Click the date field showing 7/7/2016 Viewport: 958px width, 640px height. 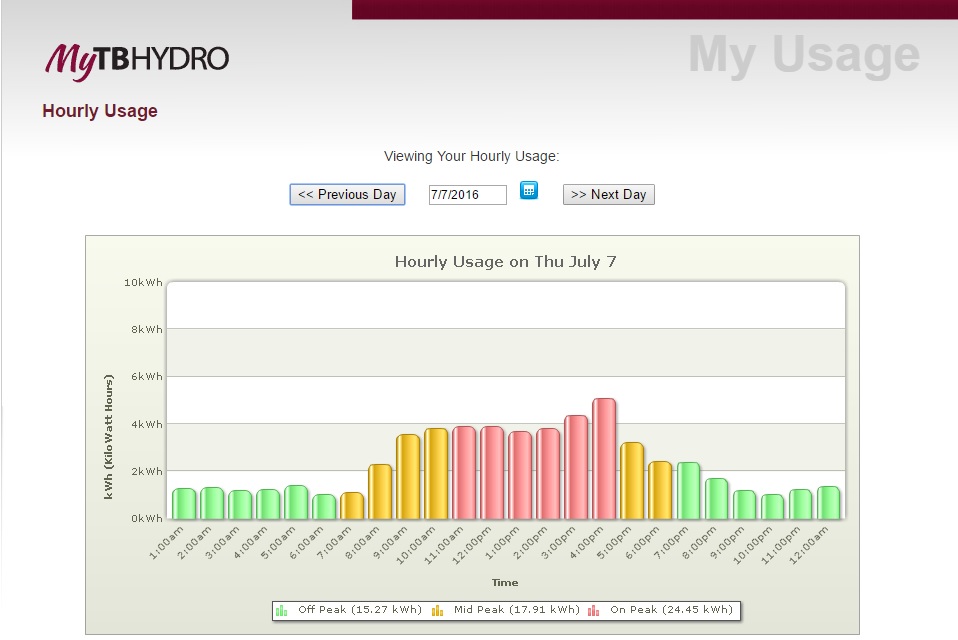[x=467, y=195]
